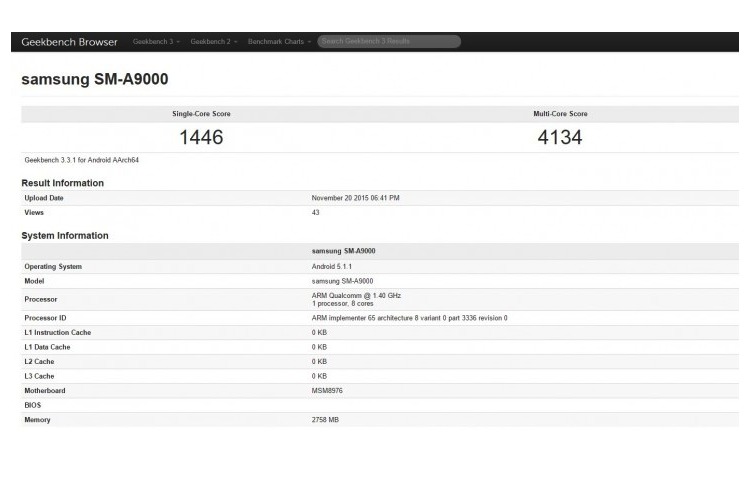Image resolution: width=752 pixels, height=490 pixels.
Task: Select the Geekbench 3.3.1 for Android AArch64 text
Action: click(x=82, y=160)
